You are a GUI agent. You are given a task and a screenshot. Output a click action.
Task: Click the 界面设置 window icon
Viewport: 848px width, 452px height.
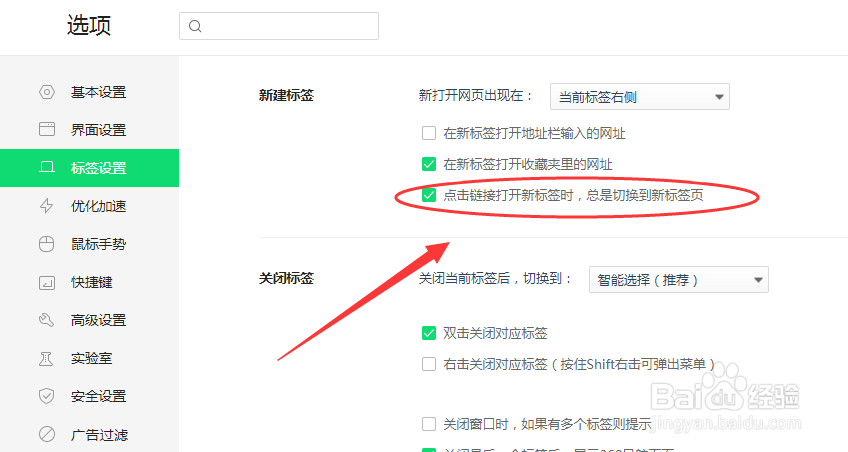[x=47, y=129]
